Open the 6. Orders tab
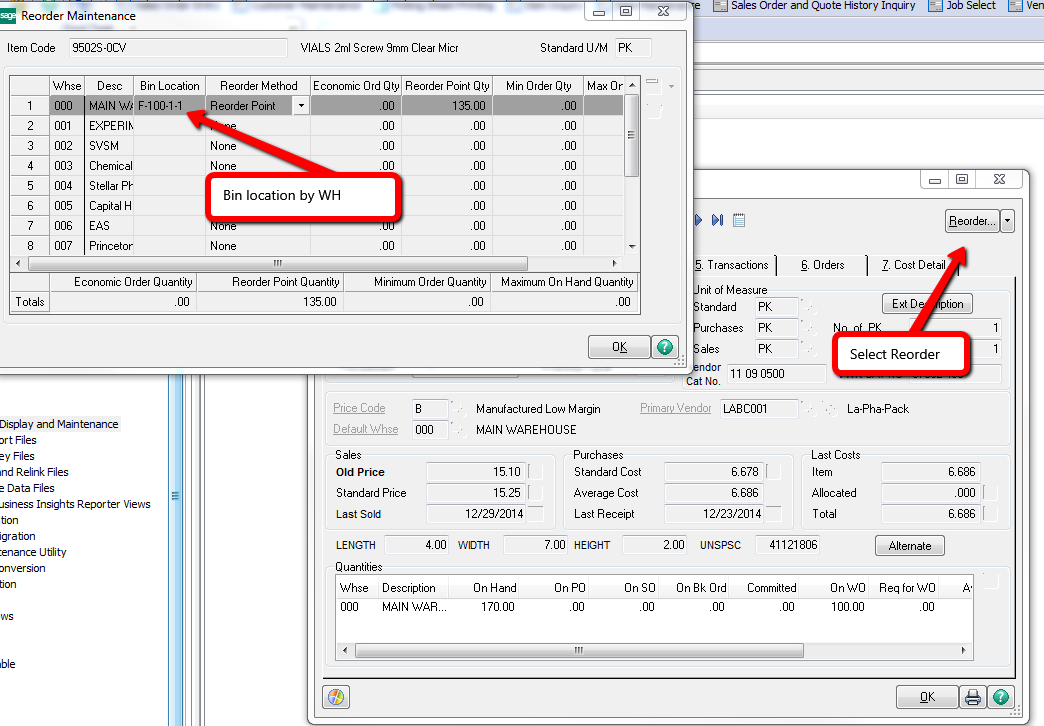This screenshot has width=1044, height=726. (822, 265)
